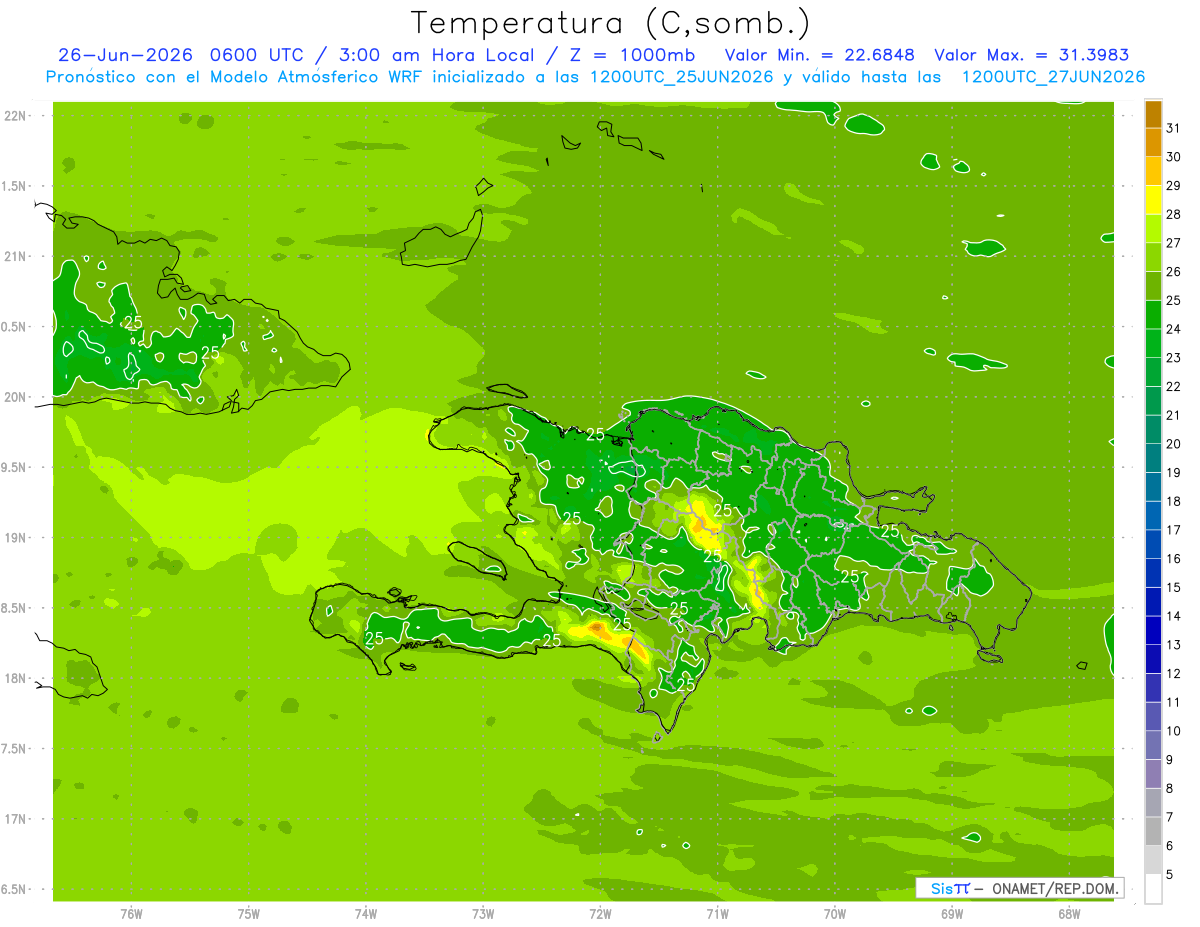Click the '75W' longitude axis label
This screenshot has width=1200, height=927.
pos(248,913)
